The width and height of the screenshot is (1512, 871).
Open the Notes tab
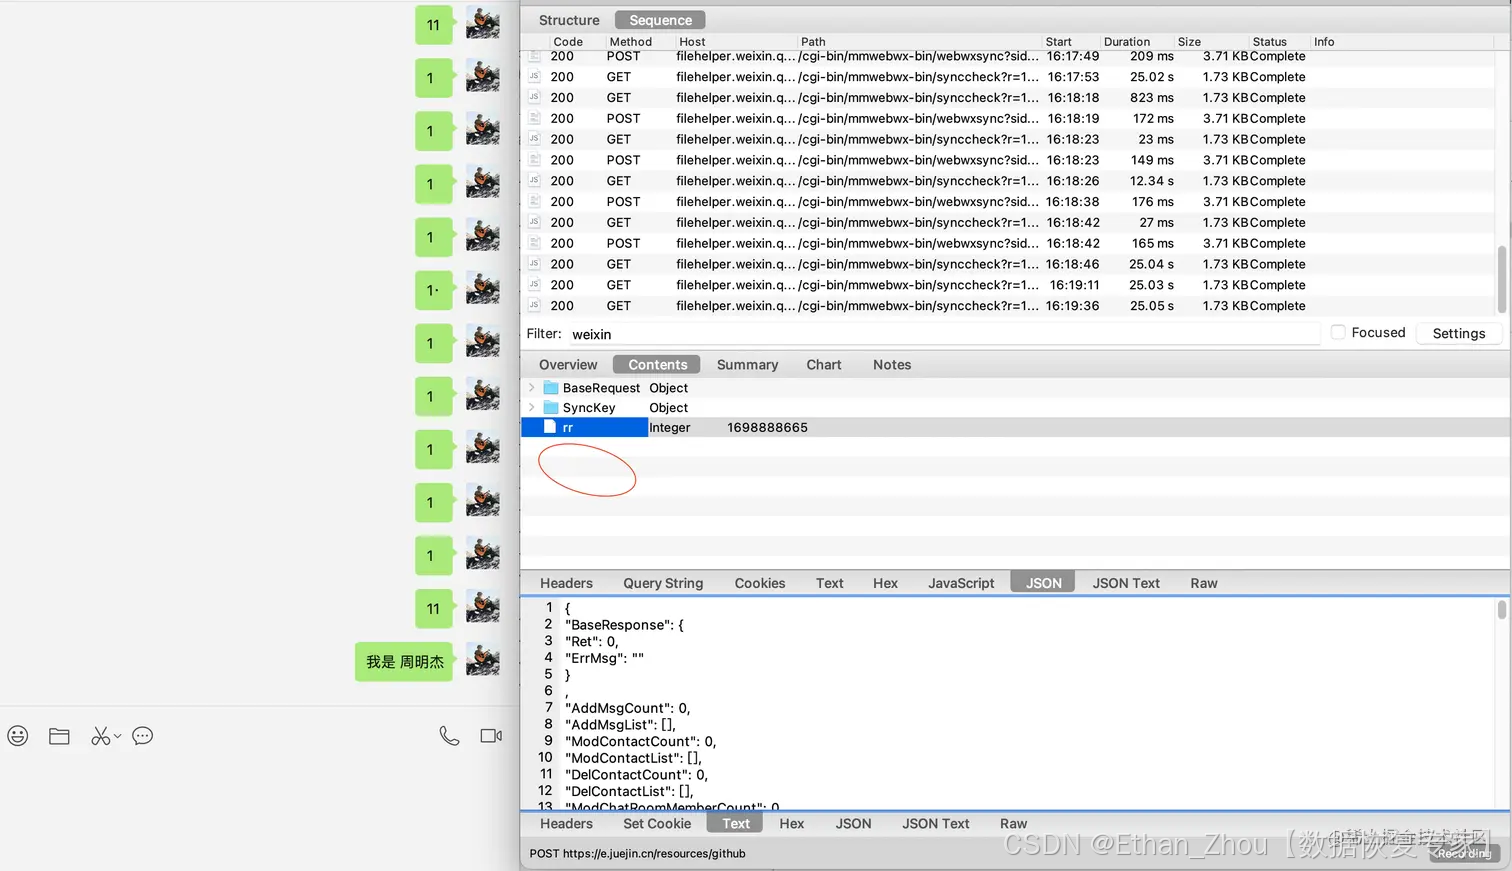click(892, 365)
